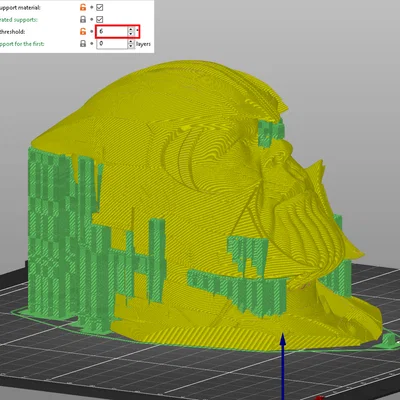
Task: Toggle the auto generated supports checkbox
Action: coord(99,19)
